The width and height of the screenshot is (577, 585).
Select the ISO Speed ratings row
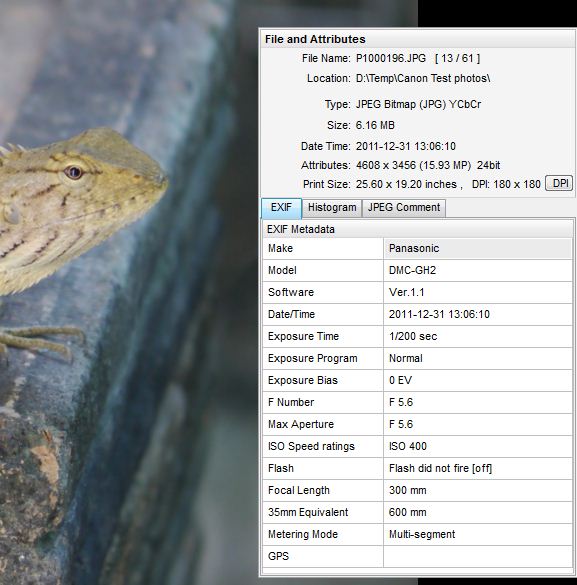click(x=417, y=447)
